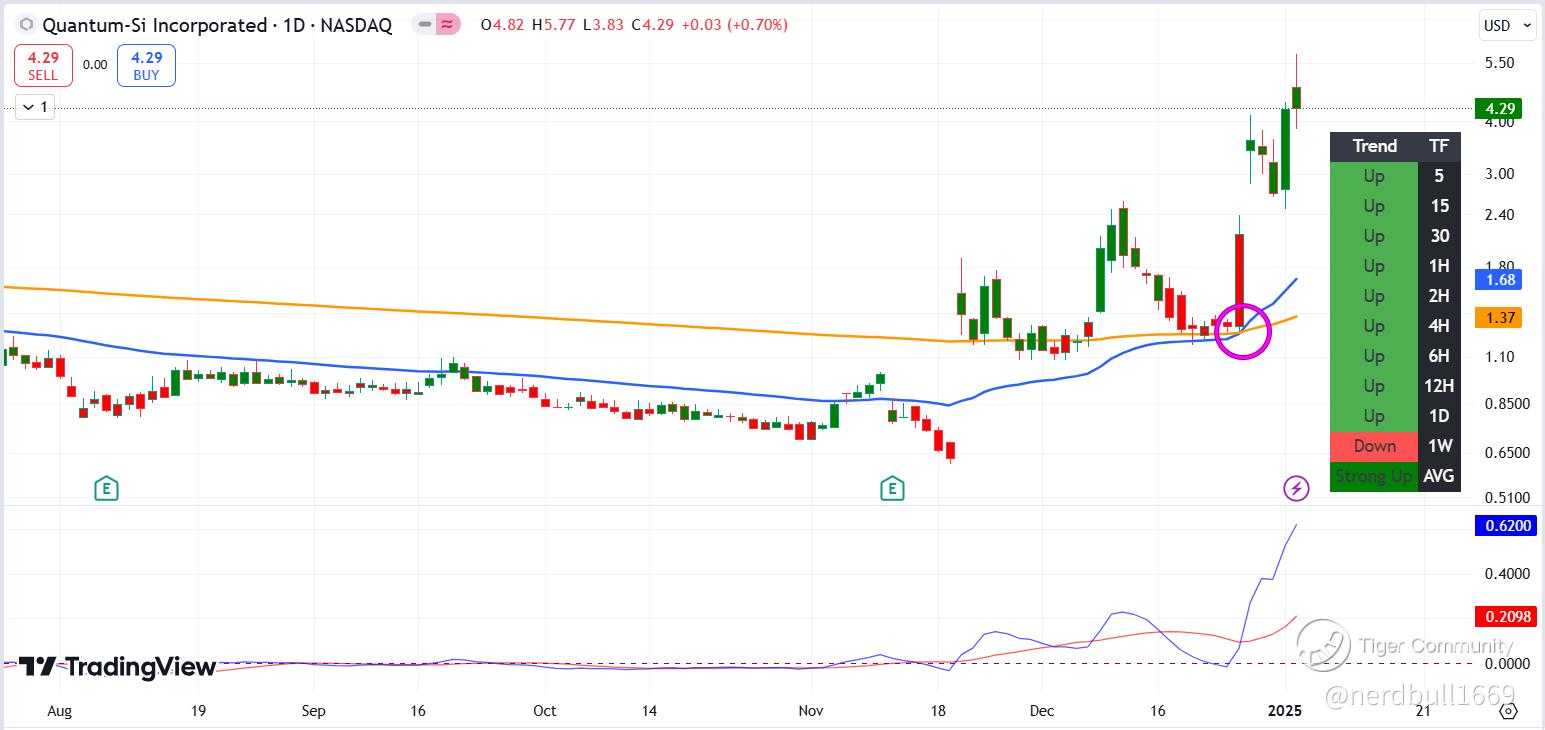Click the red Down trend cell

coord(1374,446)
